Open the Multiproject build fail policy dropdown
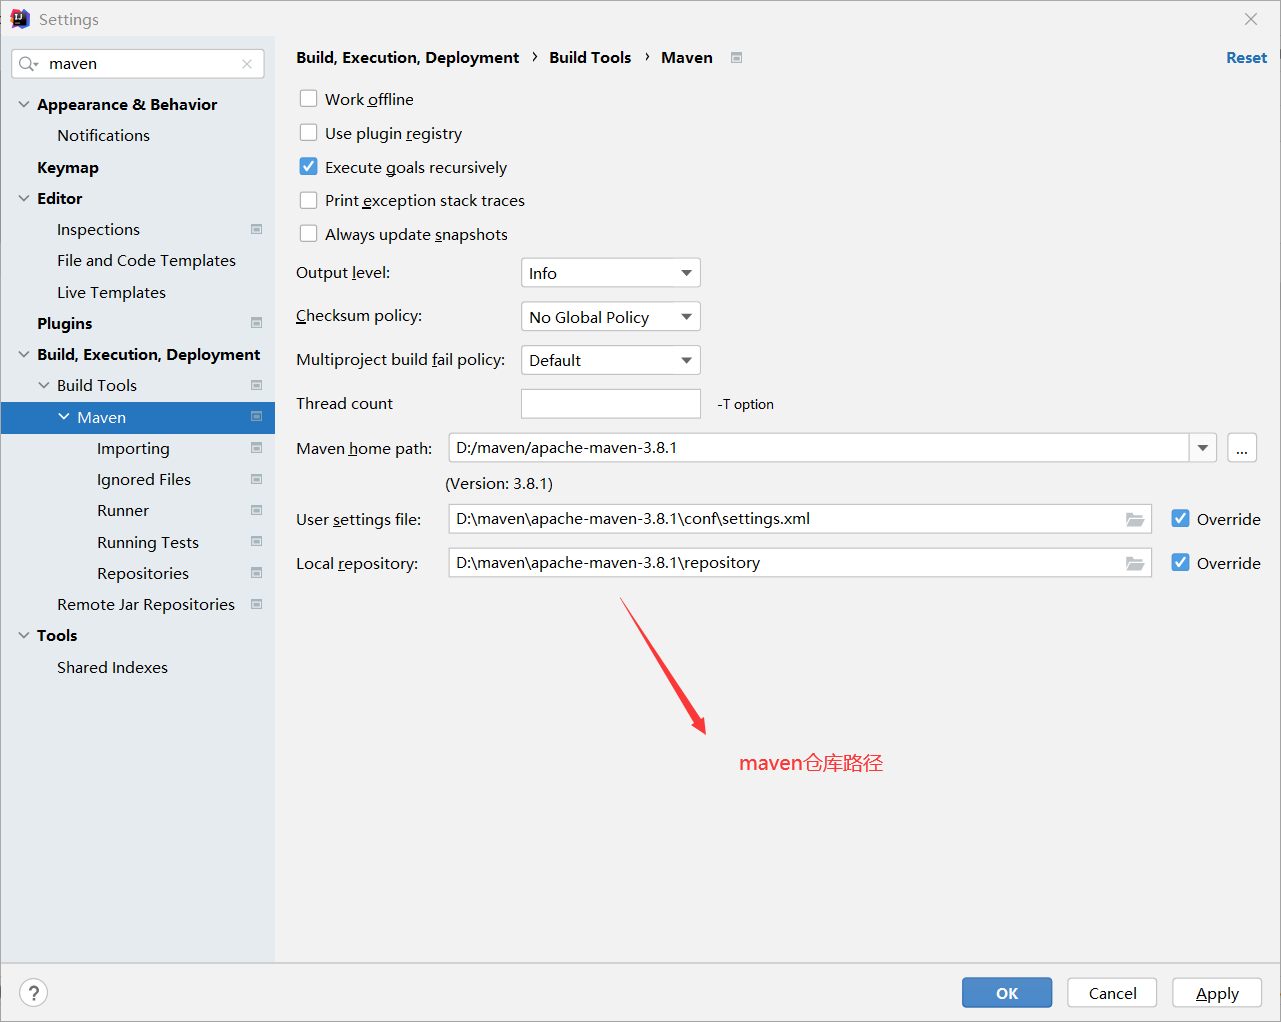Image resolution: width=1281 pixels, height=1022 pixels. click(x=611, y=360)
